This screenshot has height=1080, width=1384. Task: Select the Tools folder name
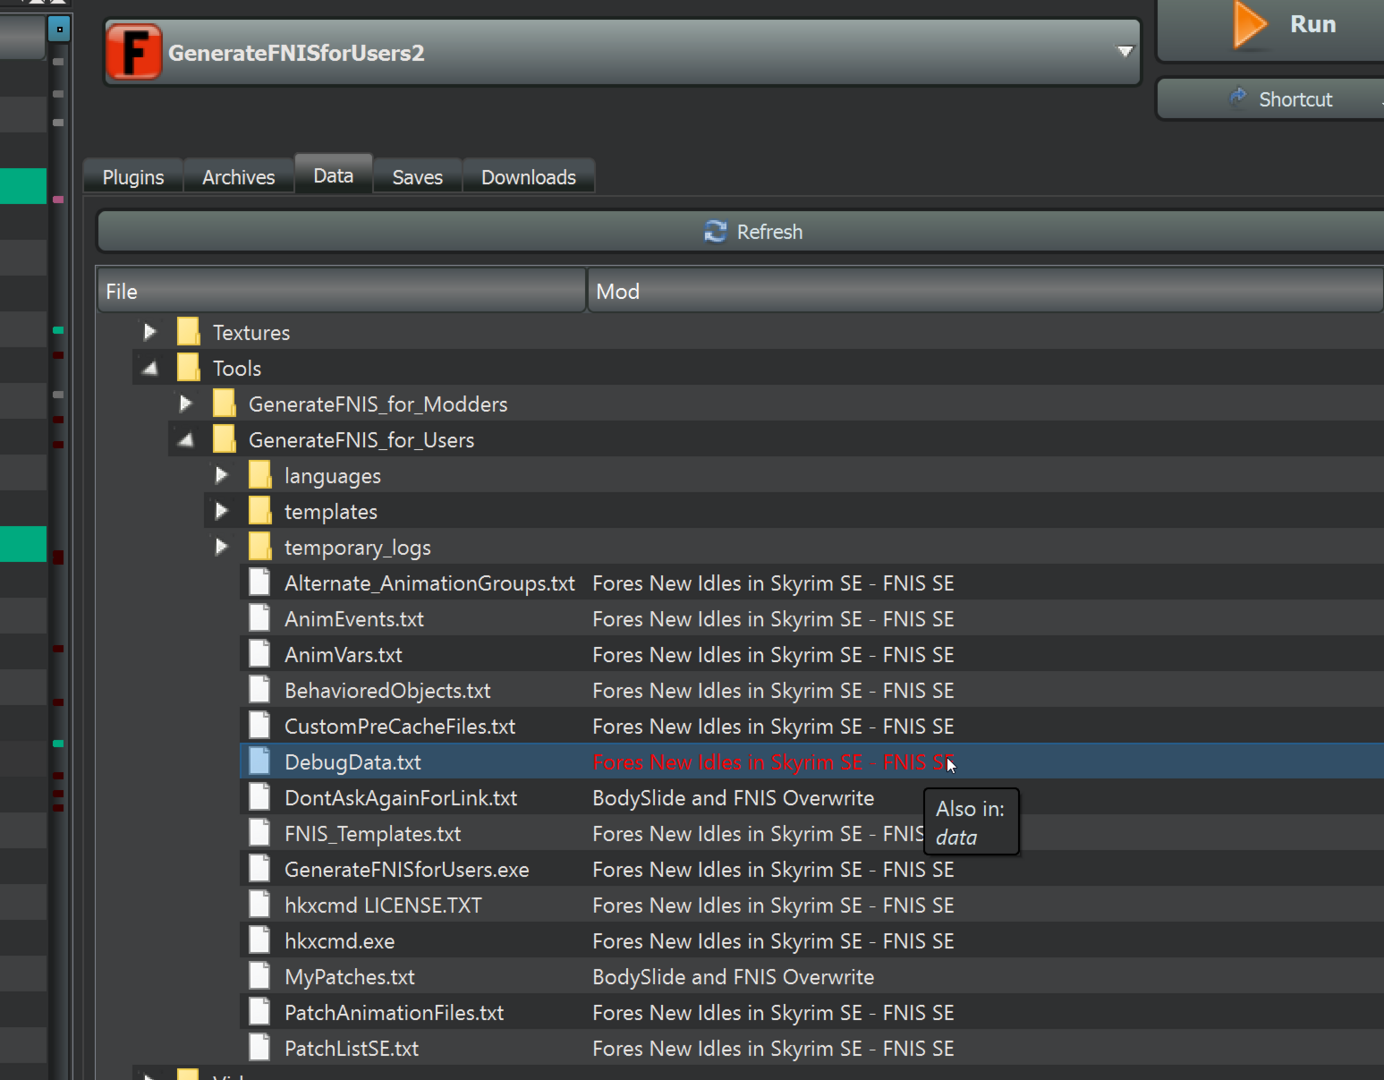(237, 368)
